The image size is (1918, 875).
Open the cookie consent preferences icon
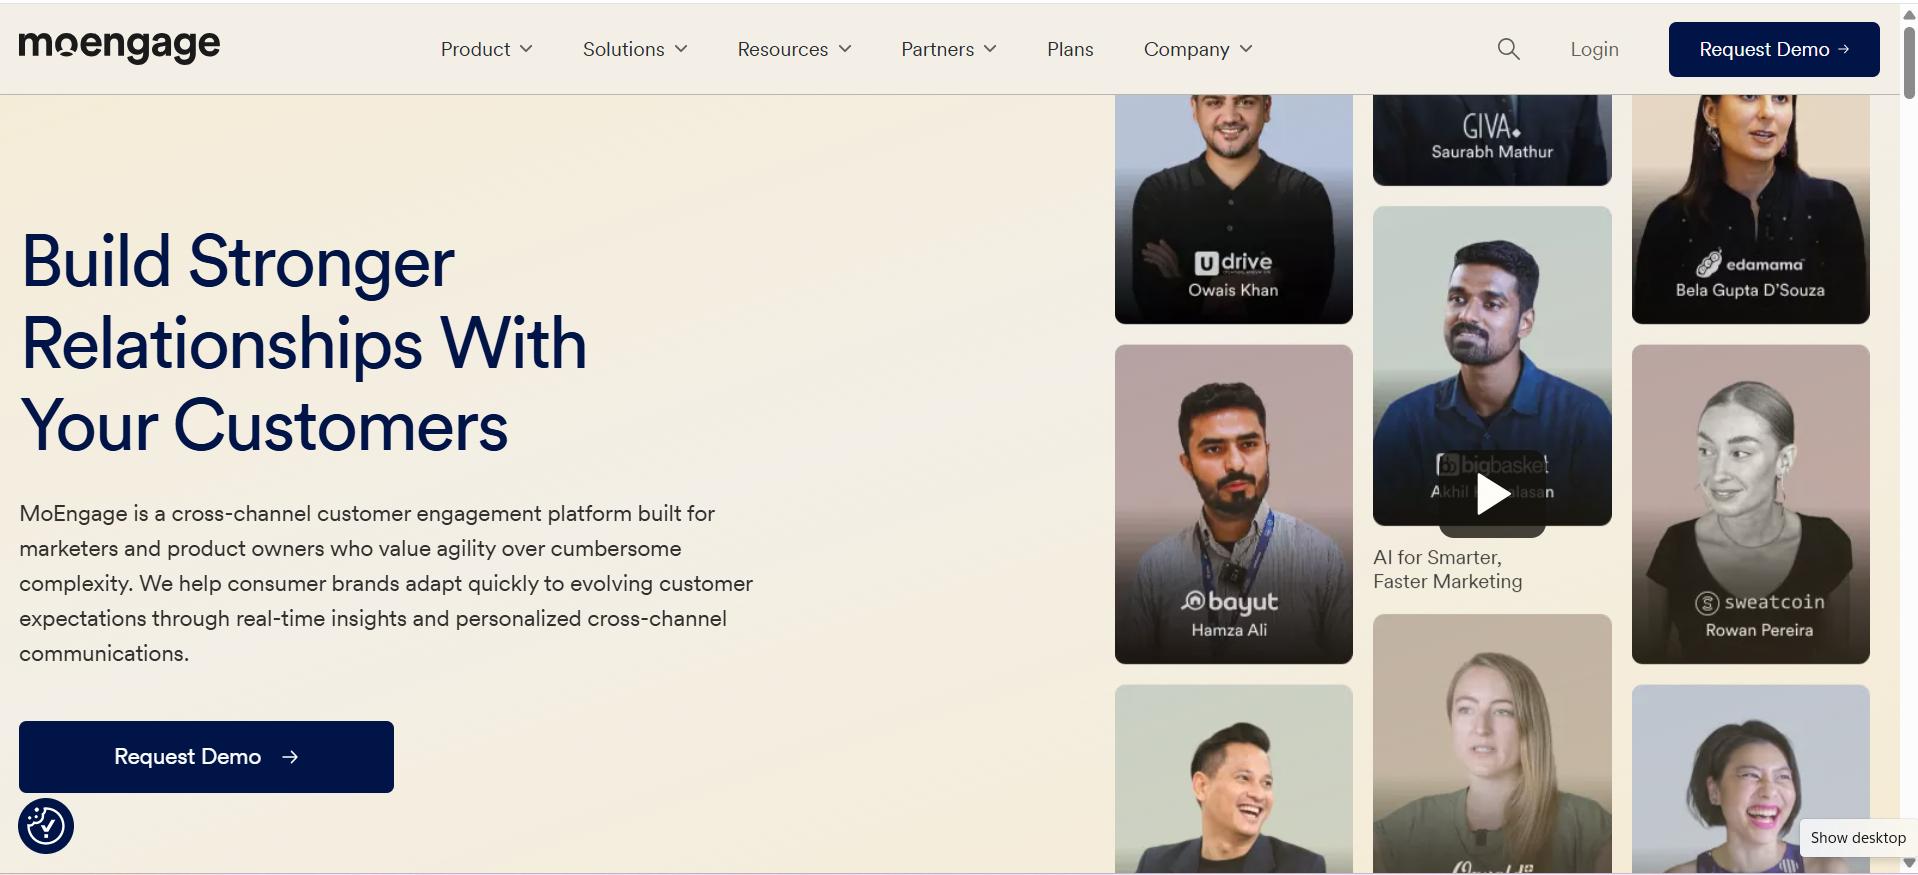point(46,826)
